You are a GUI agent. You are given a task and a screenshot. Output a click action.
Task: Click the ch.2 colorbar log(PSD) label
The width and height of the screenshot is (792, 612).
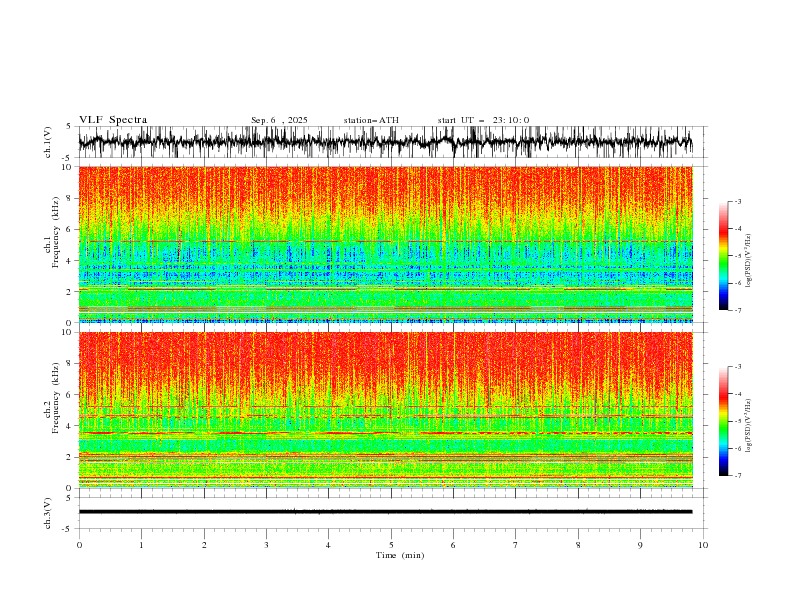click(749, 426)
